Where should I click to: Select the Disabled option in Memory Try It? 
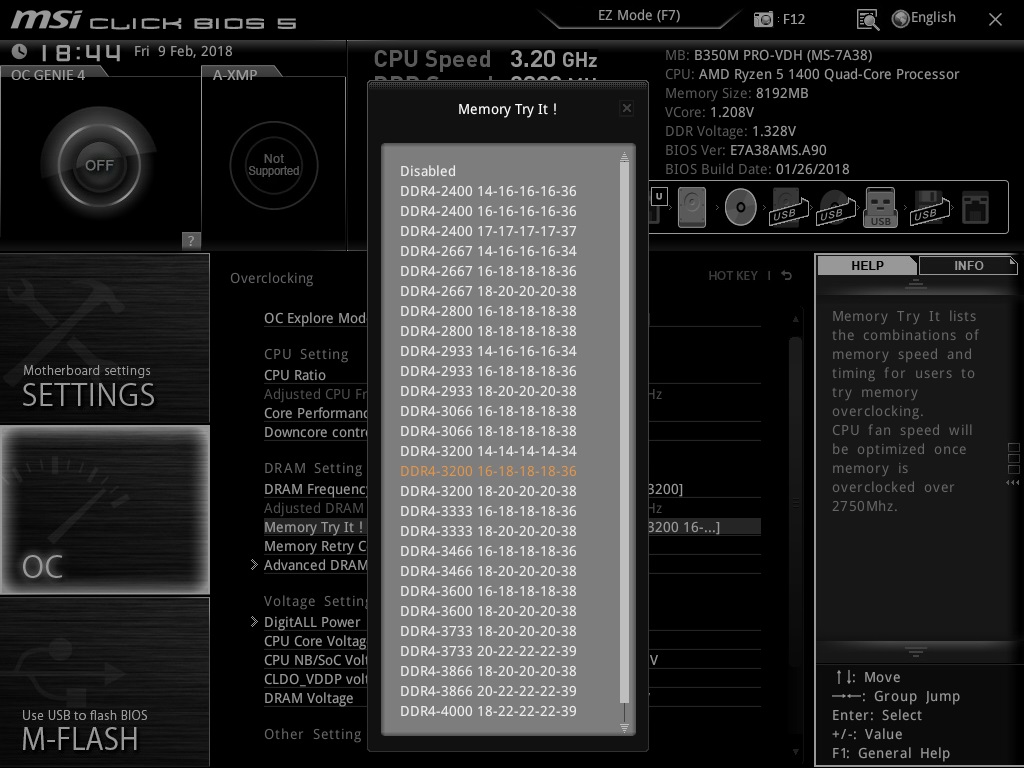click(x=428, y=171)
